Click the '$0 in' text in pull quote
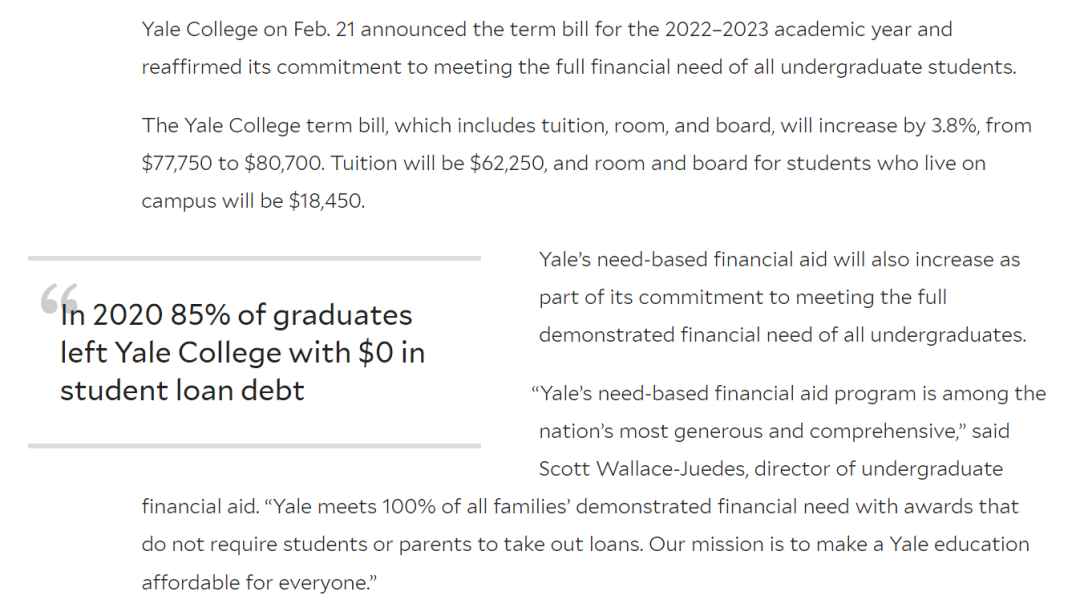The image size is (1080, 612). click(391, 352)
